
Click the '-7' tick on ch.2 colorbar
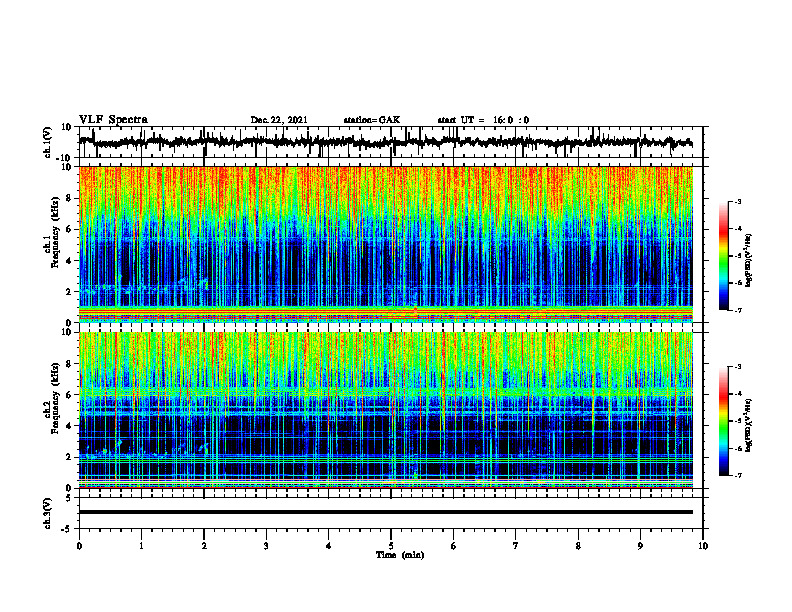[x=738, y=475]
